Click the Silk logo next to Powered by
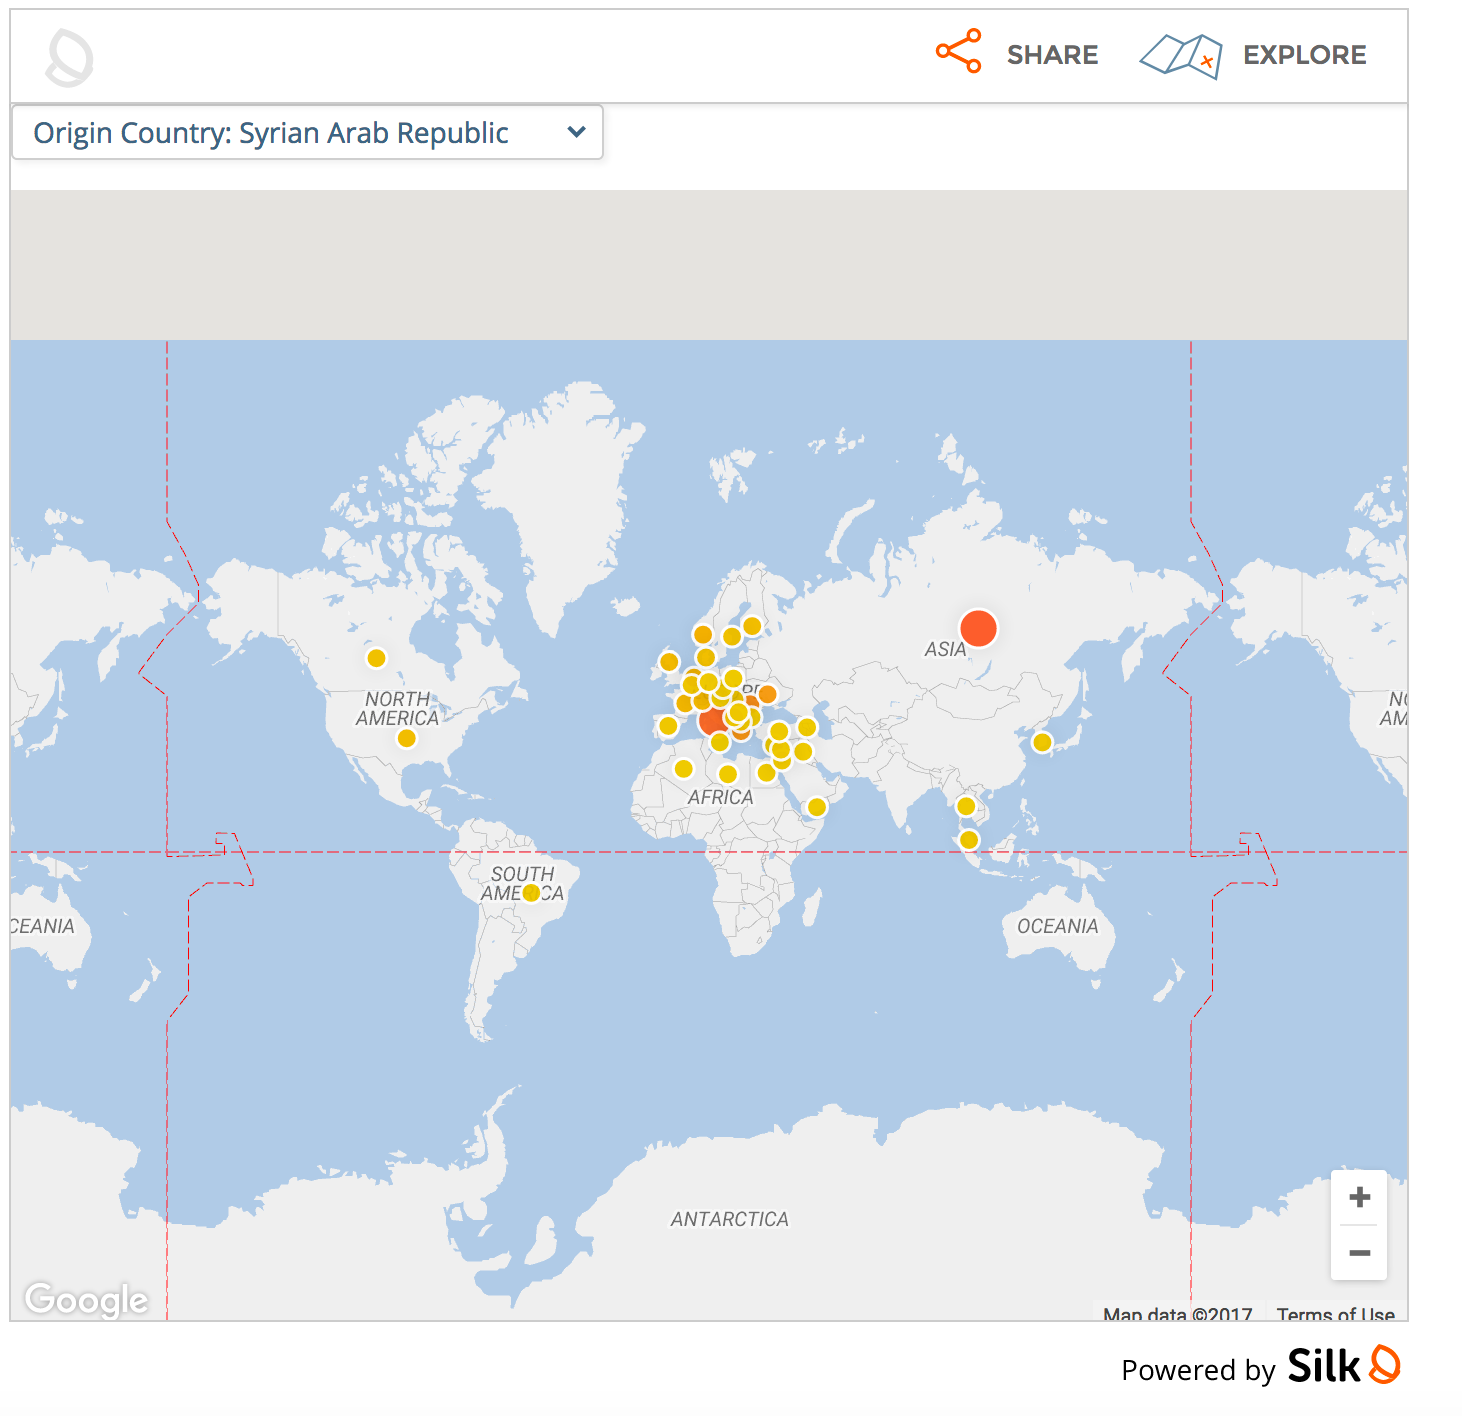 1385,1366
